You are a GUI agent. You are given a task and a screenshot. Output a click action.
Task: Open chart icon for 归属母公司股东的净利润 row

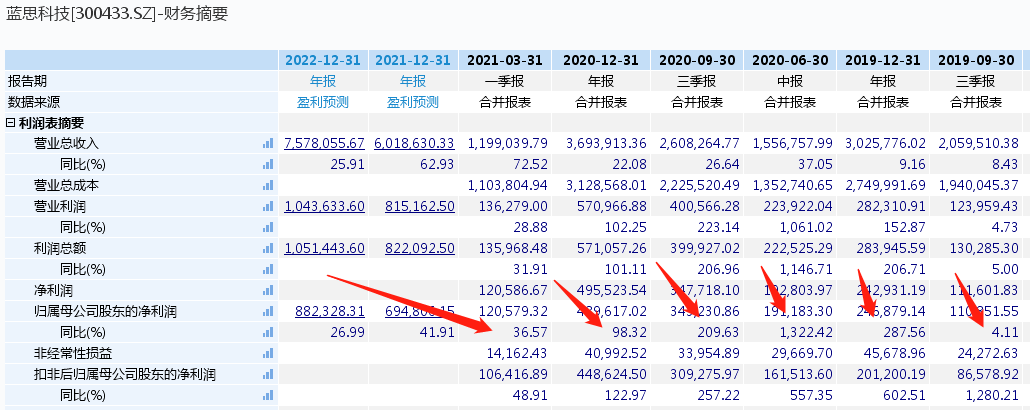pyautogui.click(x=267, y=311)
